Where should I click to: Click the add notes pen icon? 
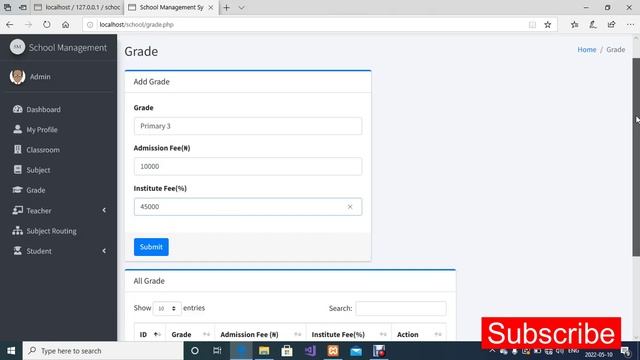coord(593,24)
